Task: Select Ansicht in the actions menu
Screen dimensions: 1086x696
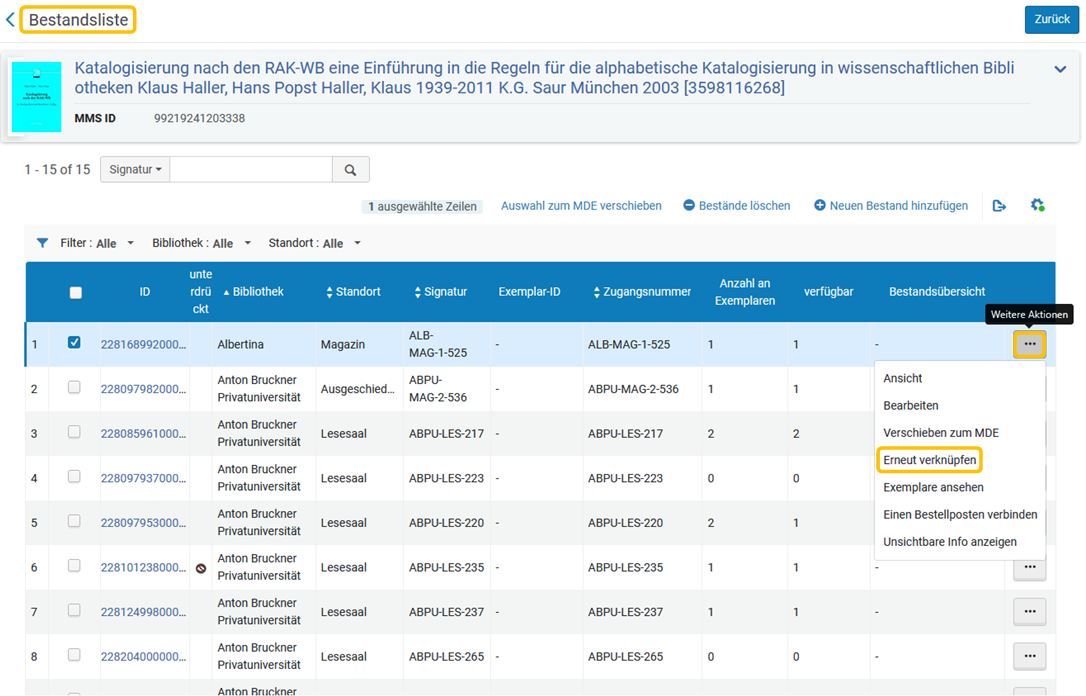Action: coord(902,378)
